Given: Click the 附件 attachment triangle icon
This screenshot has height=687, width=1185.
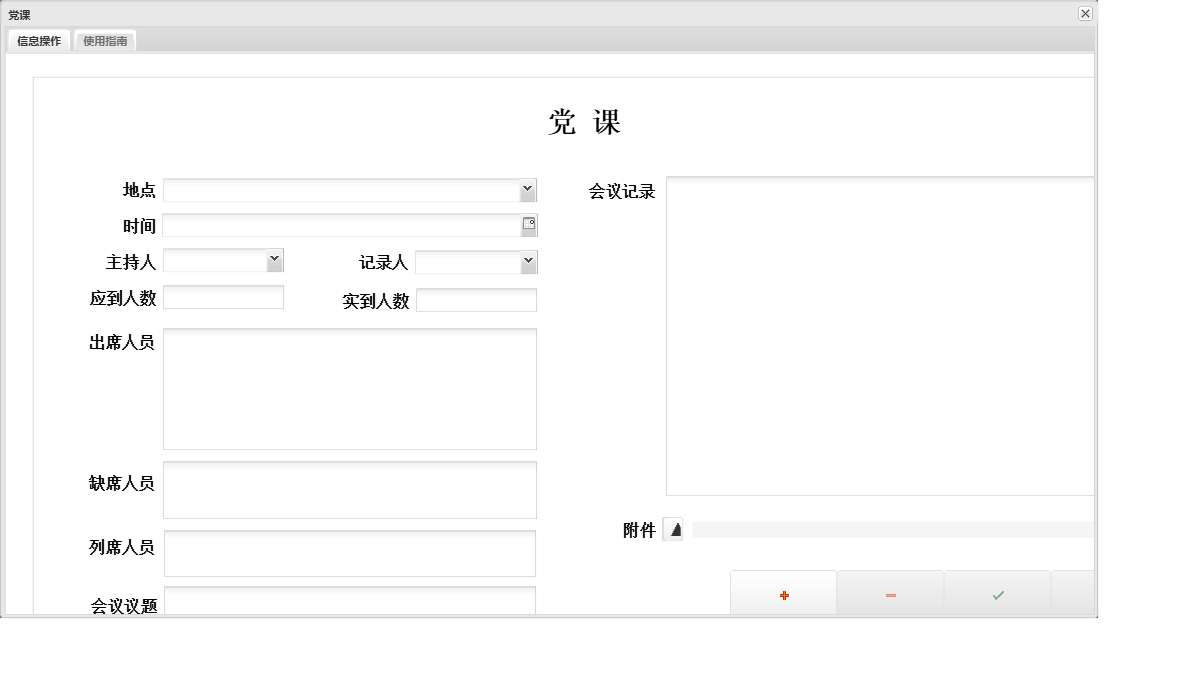Looking at the screenshot, I should click(674, 530).
